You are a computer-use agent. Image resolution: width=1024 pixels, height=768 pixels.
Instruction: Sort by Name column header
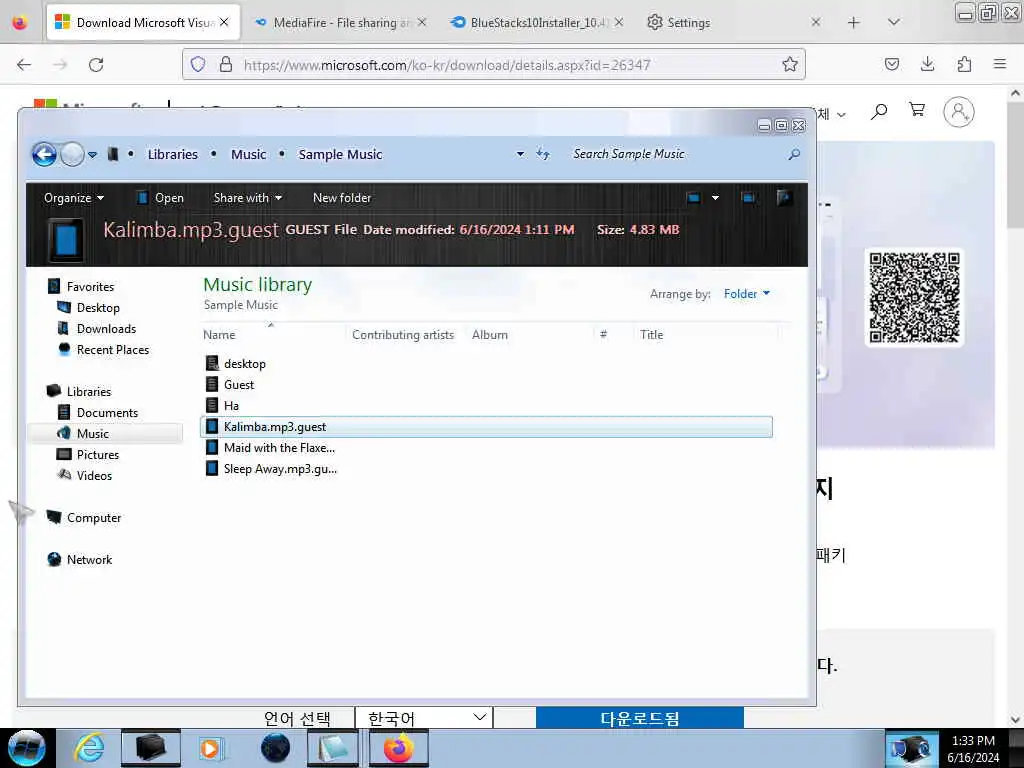click(x=219, y=335)
